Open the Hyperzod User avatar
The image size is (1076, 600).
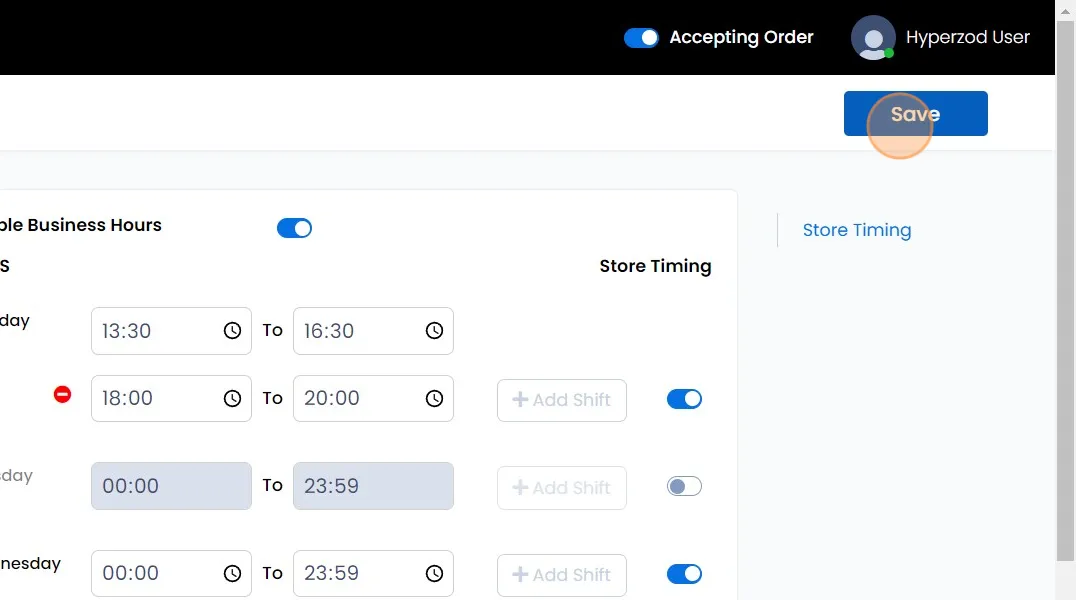(873, 38)
